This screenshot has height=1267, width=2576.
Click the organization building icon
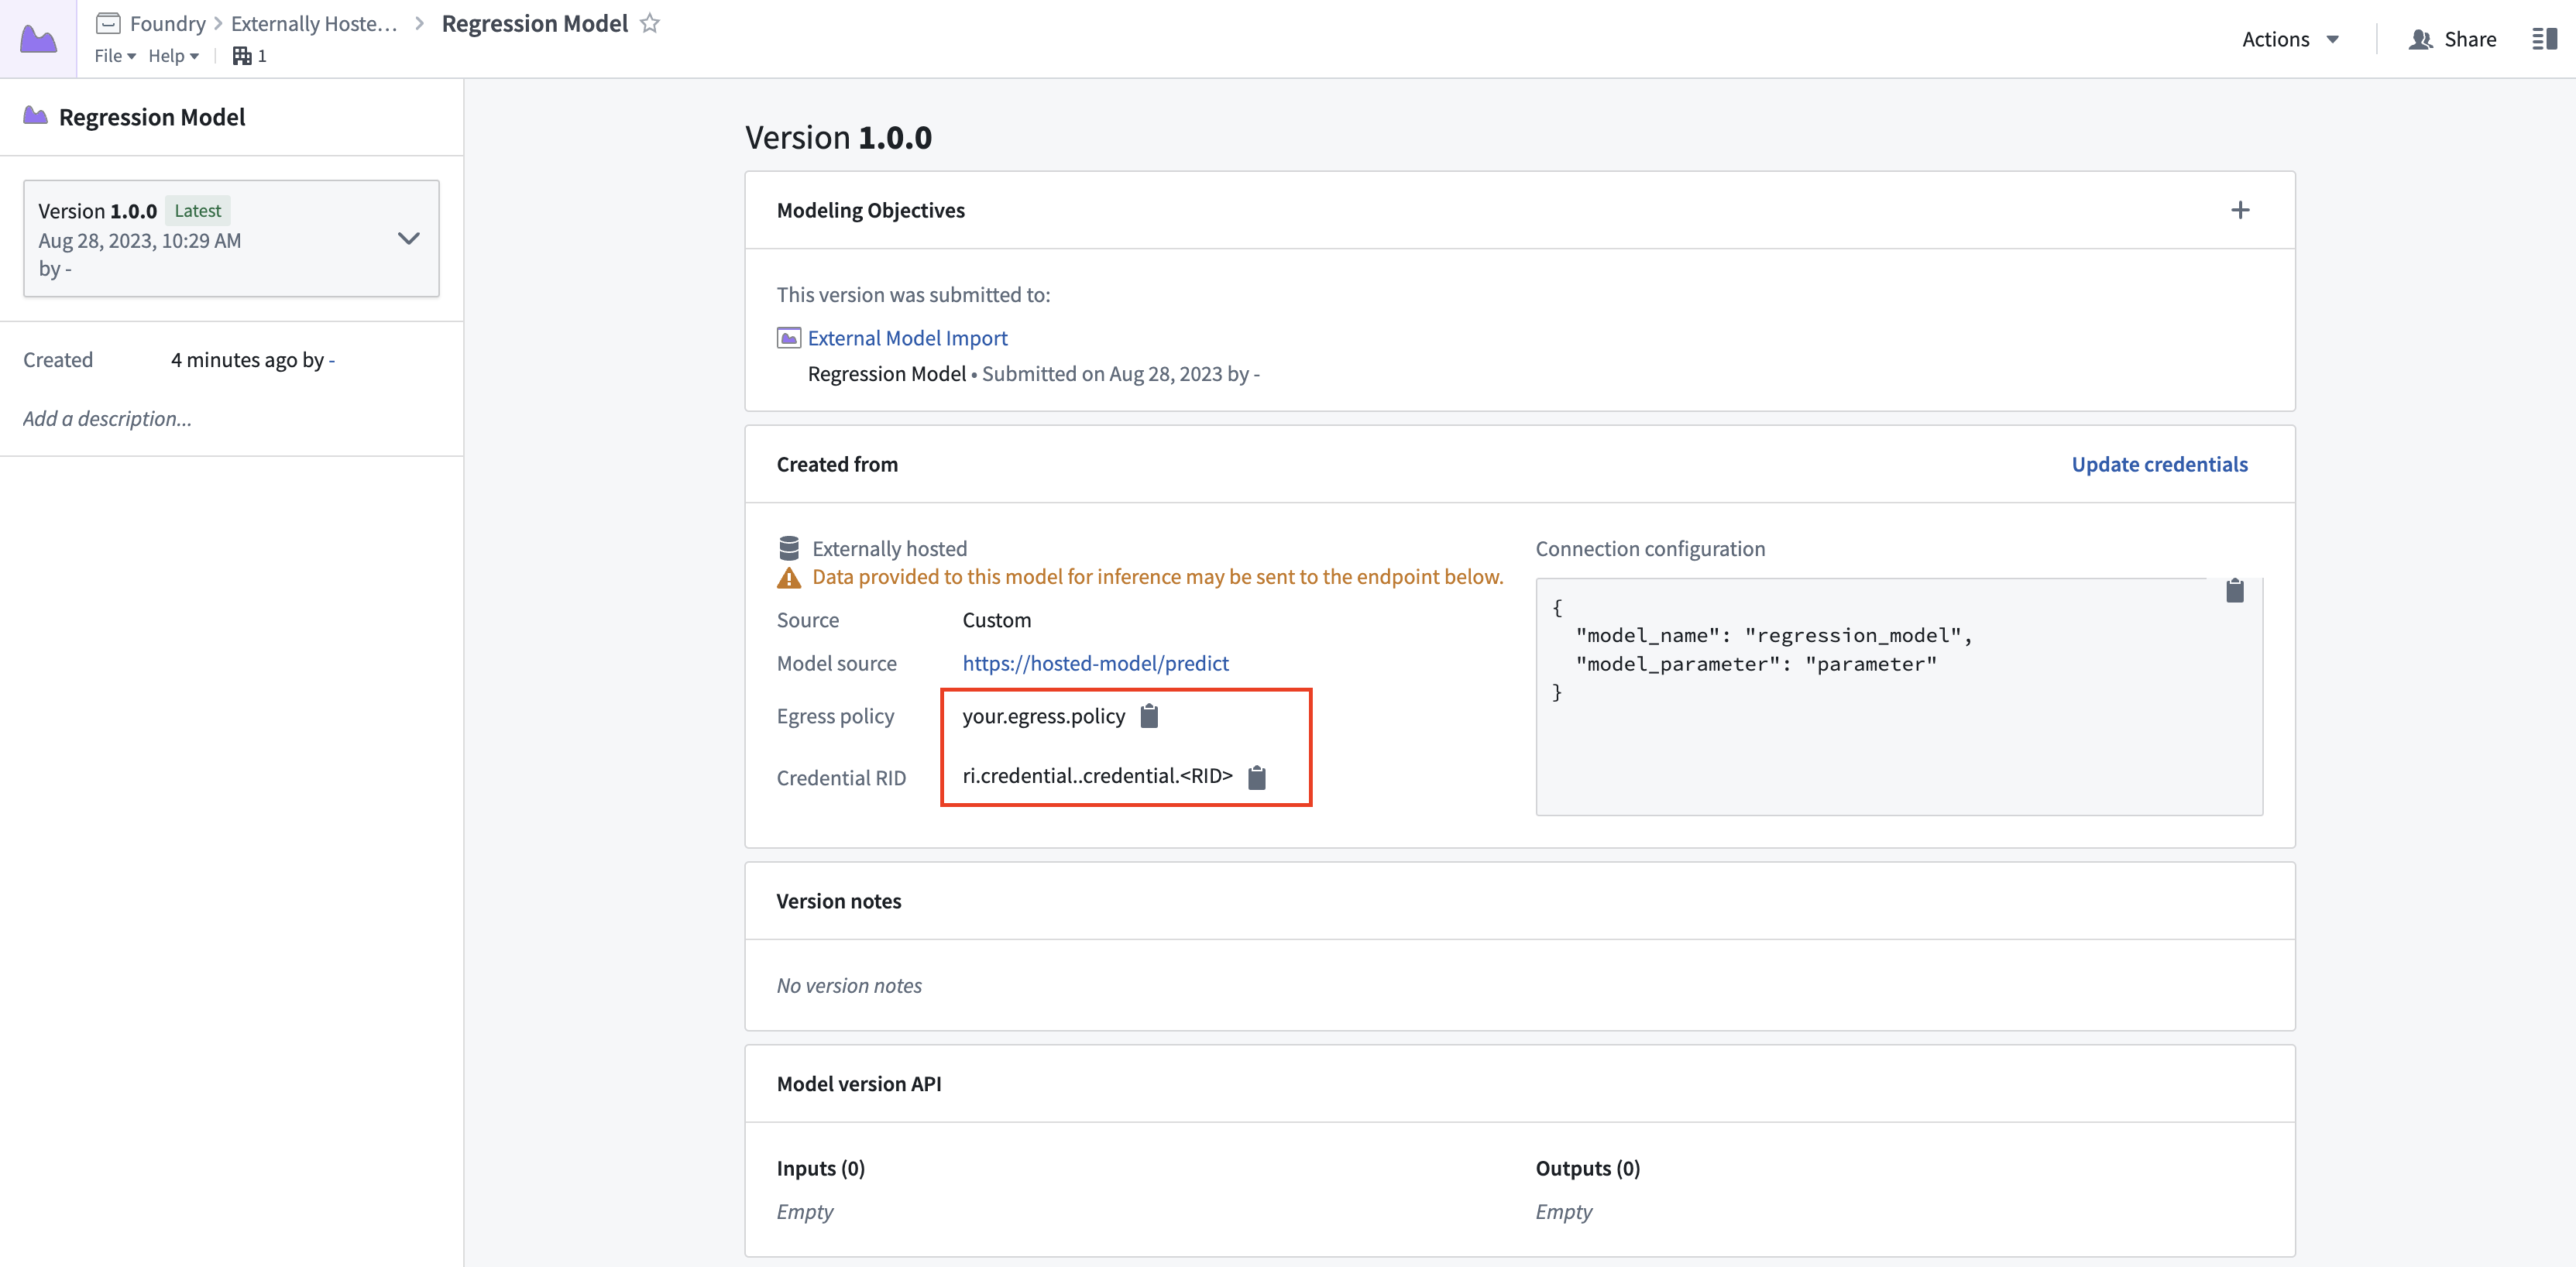pos(241,56)
